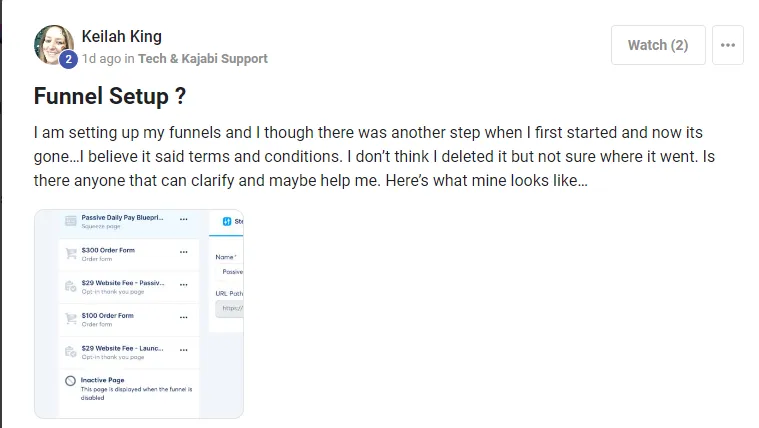Click the $300 Order Form cart icon
The height and width of the screenshot is (428, 759).
coord(71,253)
